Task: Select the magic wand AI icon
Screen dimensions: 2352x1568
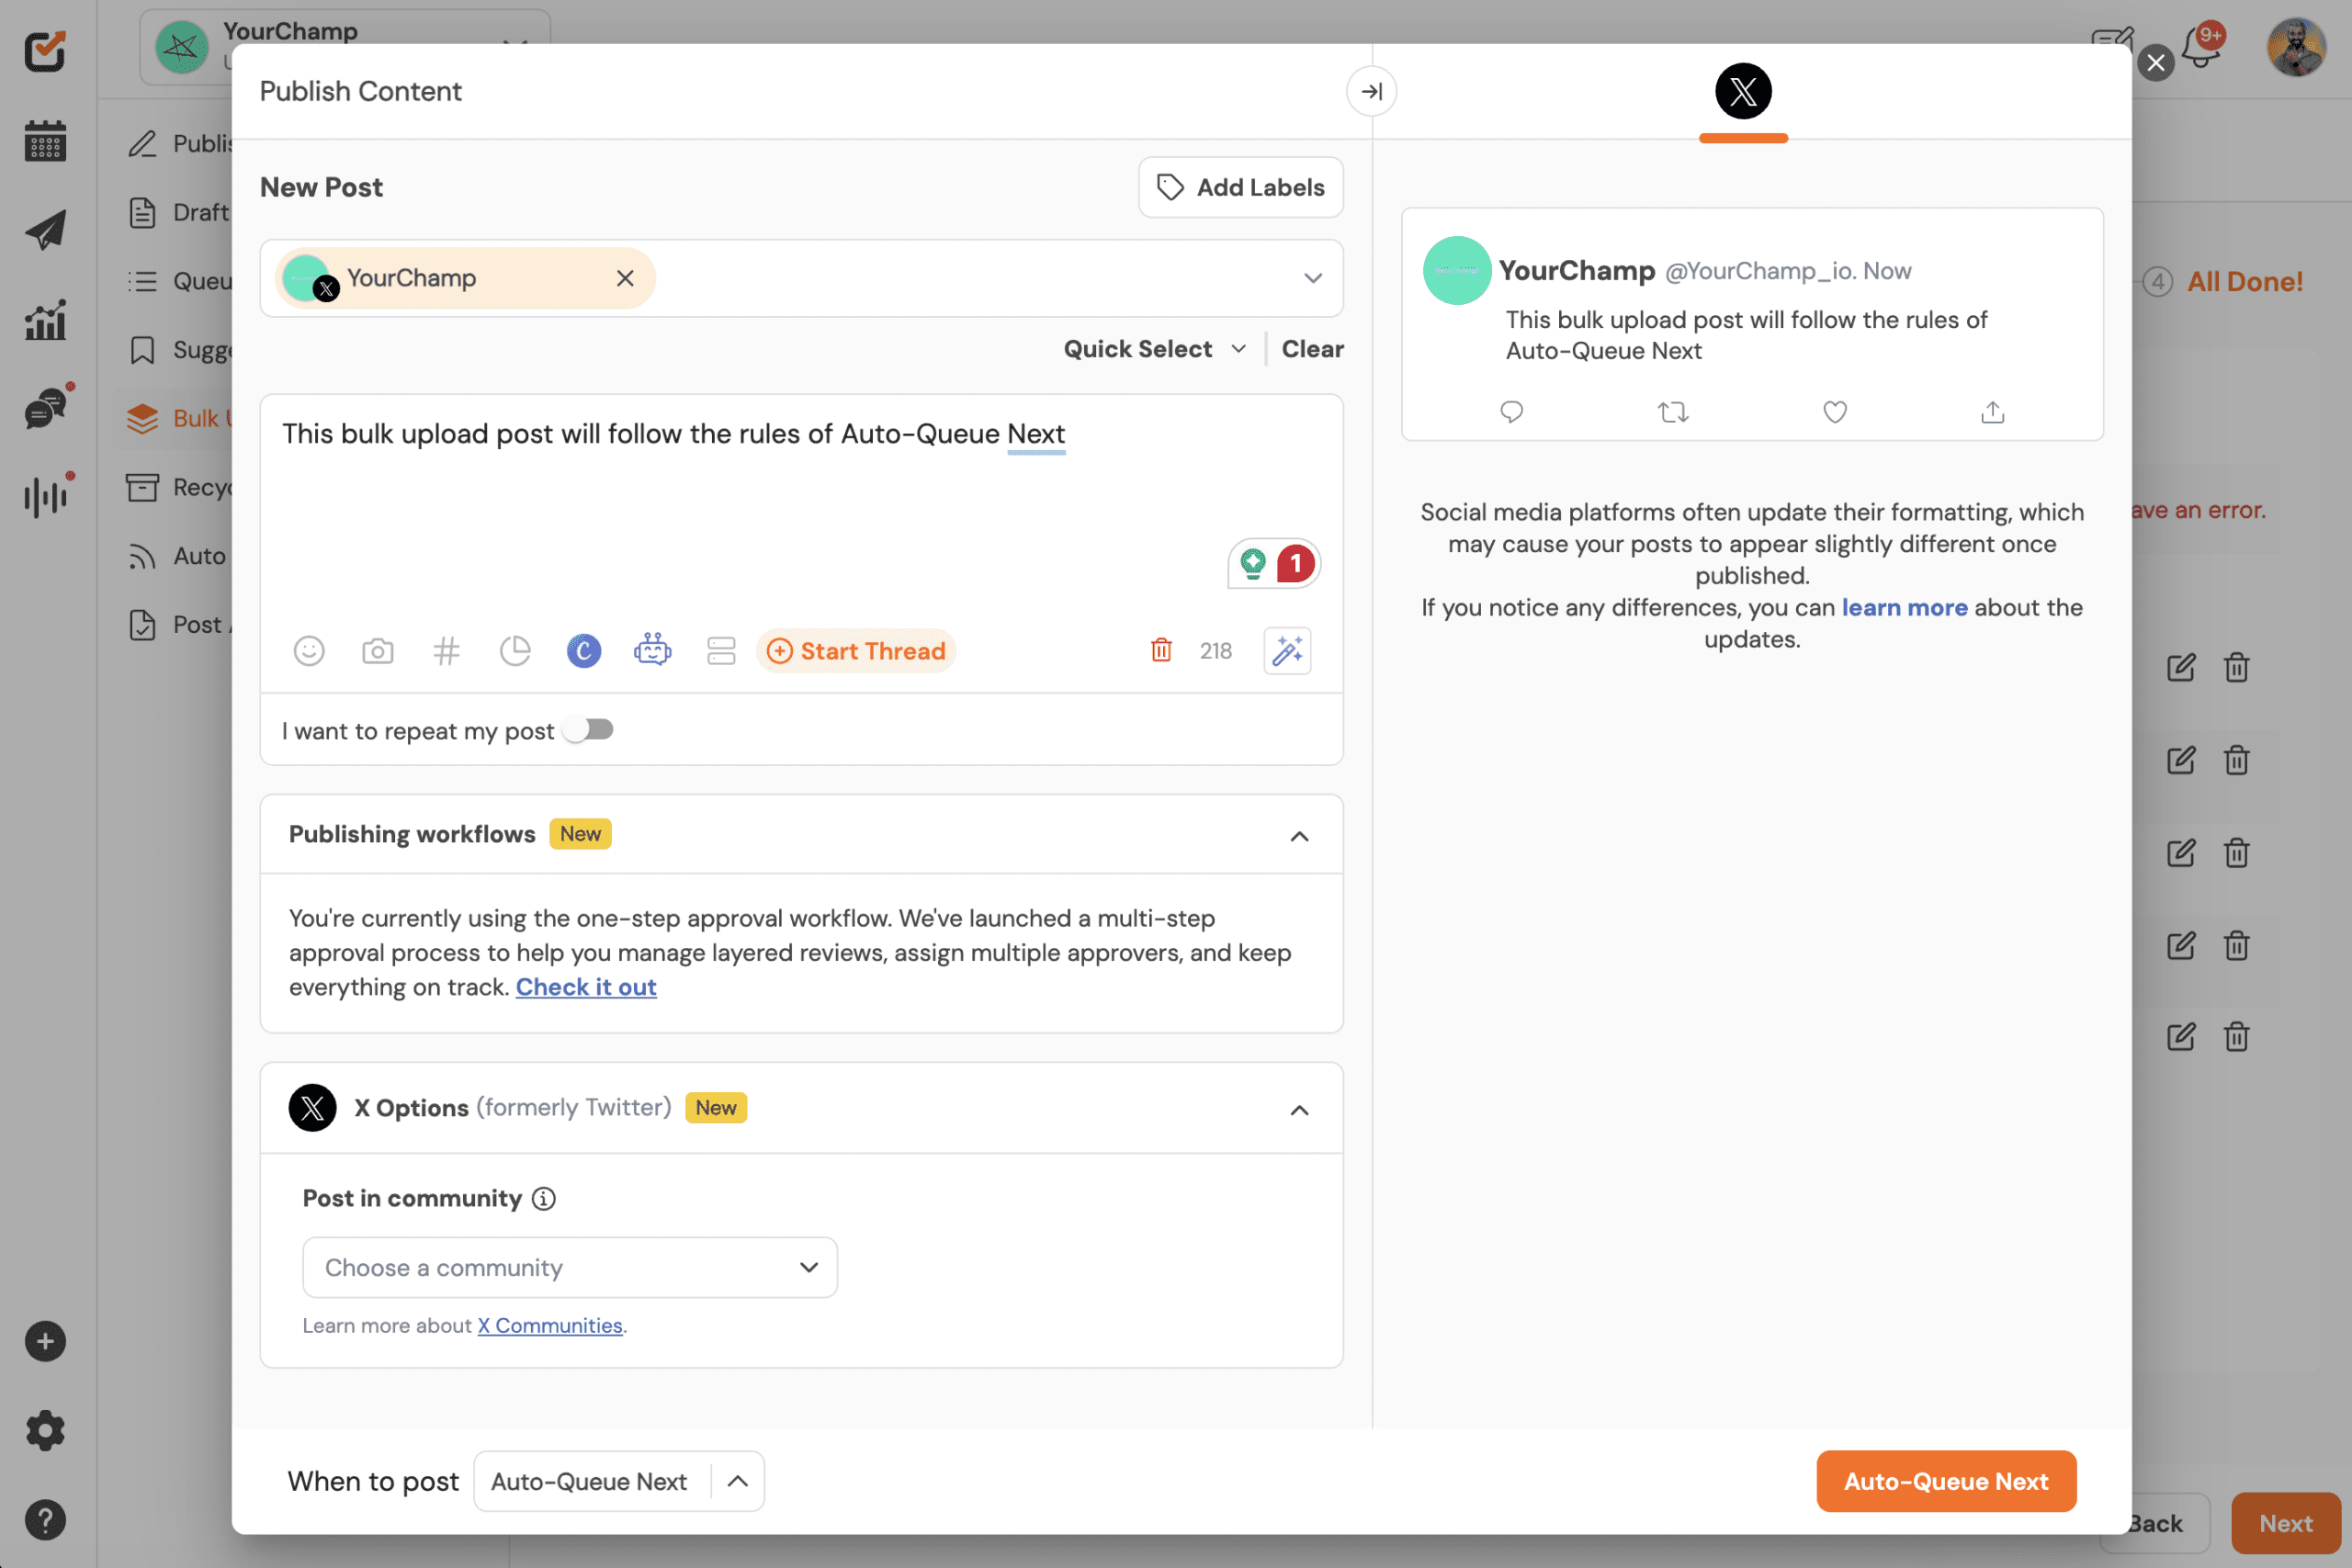Action: [1287, 650]
